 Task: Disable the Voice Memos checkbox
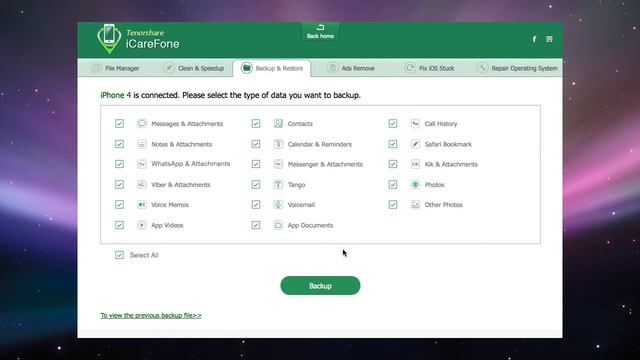coord(119,204)
